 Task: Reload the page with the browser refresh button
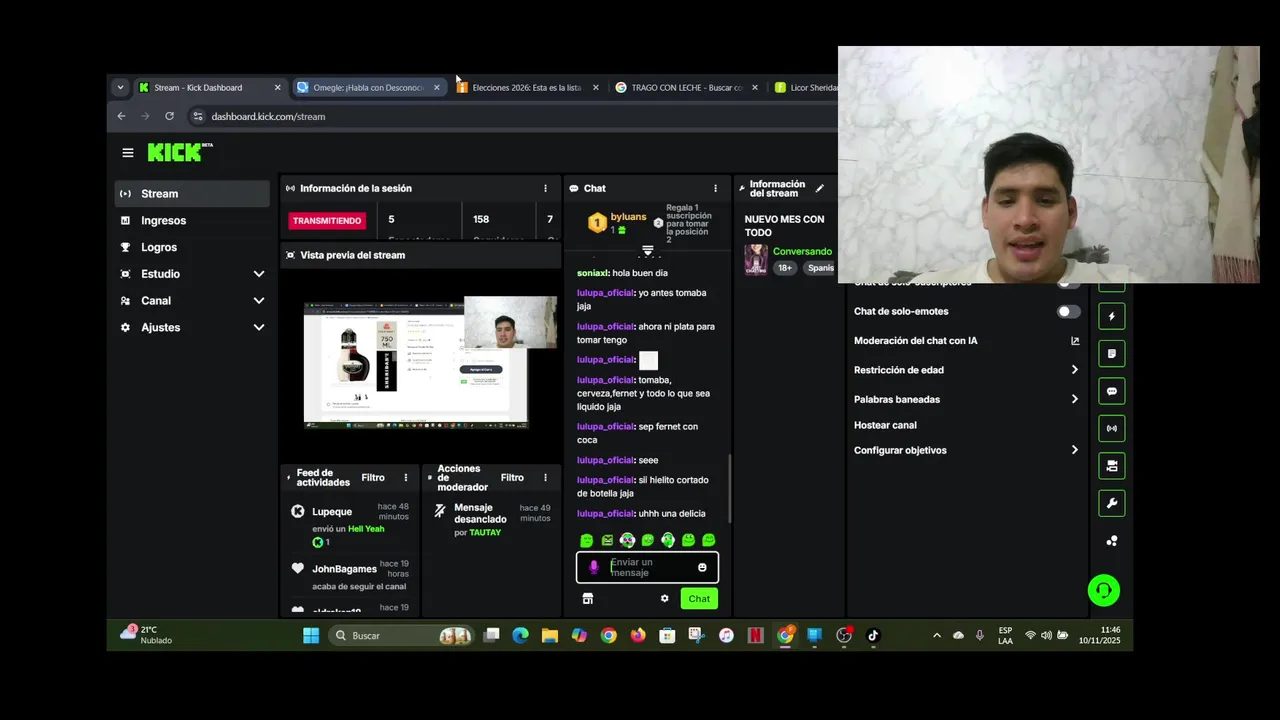pos(169,116)
